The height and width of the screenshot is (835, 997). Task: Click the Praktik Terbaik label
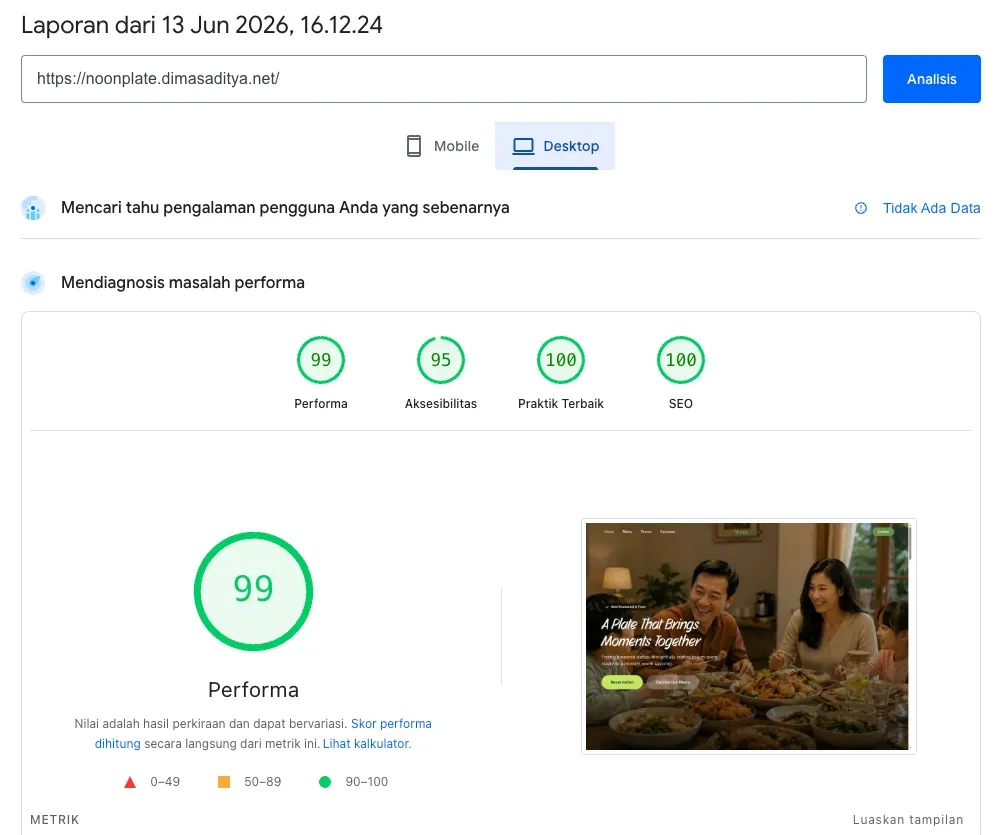pyautogui.click(x=560, y=404)
